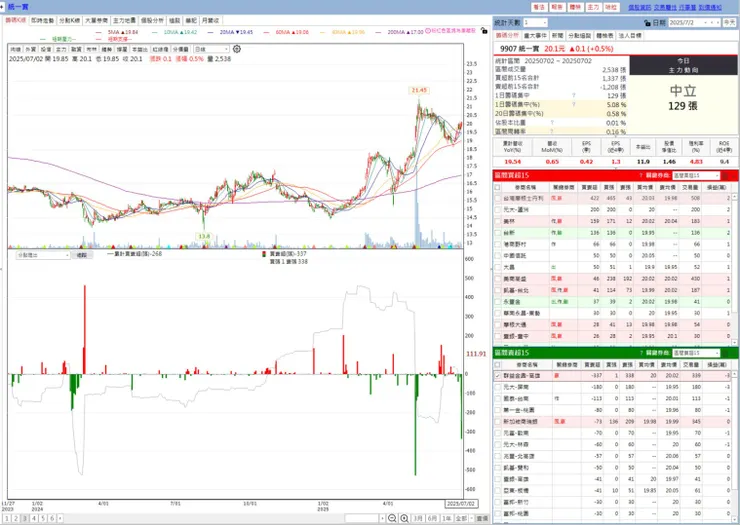Open help icon for 佔股本比重 row
Screen dimensions: 740x525
click(x=552, y=123)
